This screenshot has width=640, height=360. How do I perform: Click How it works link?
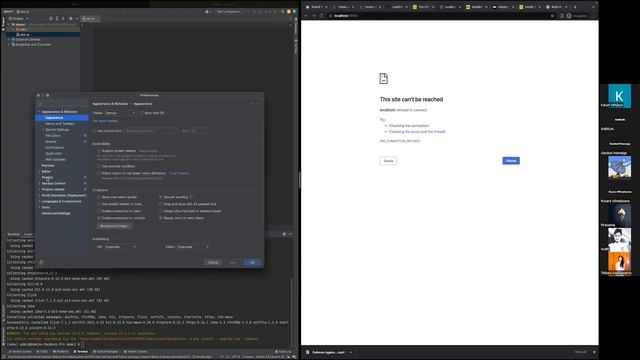point(179,173)
